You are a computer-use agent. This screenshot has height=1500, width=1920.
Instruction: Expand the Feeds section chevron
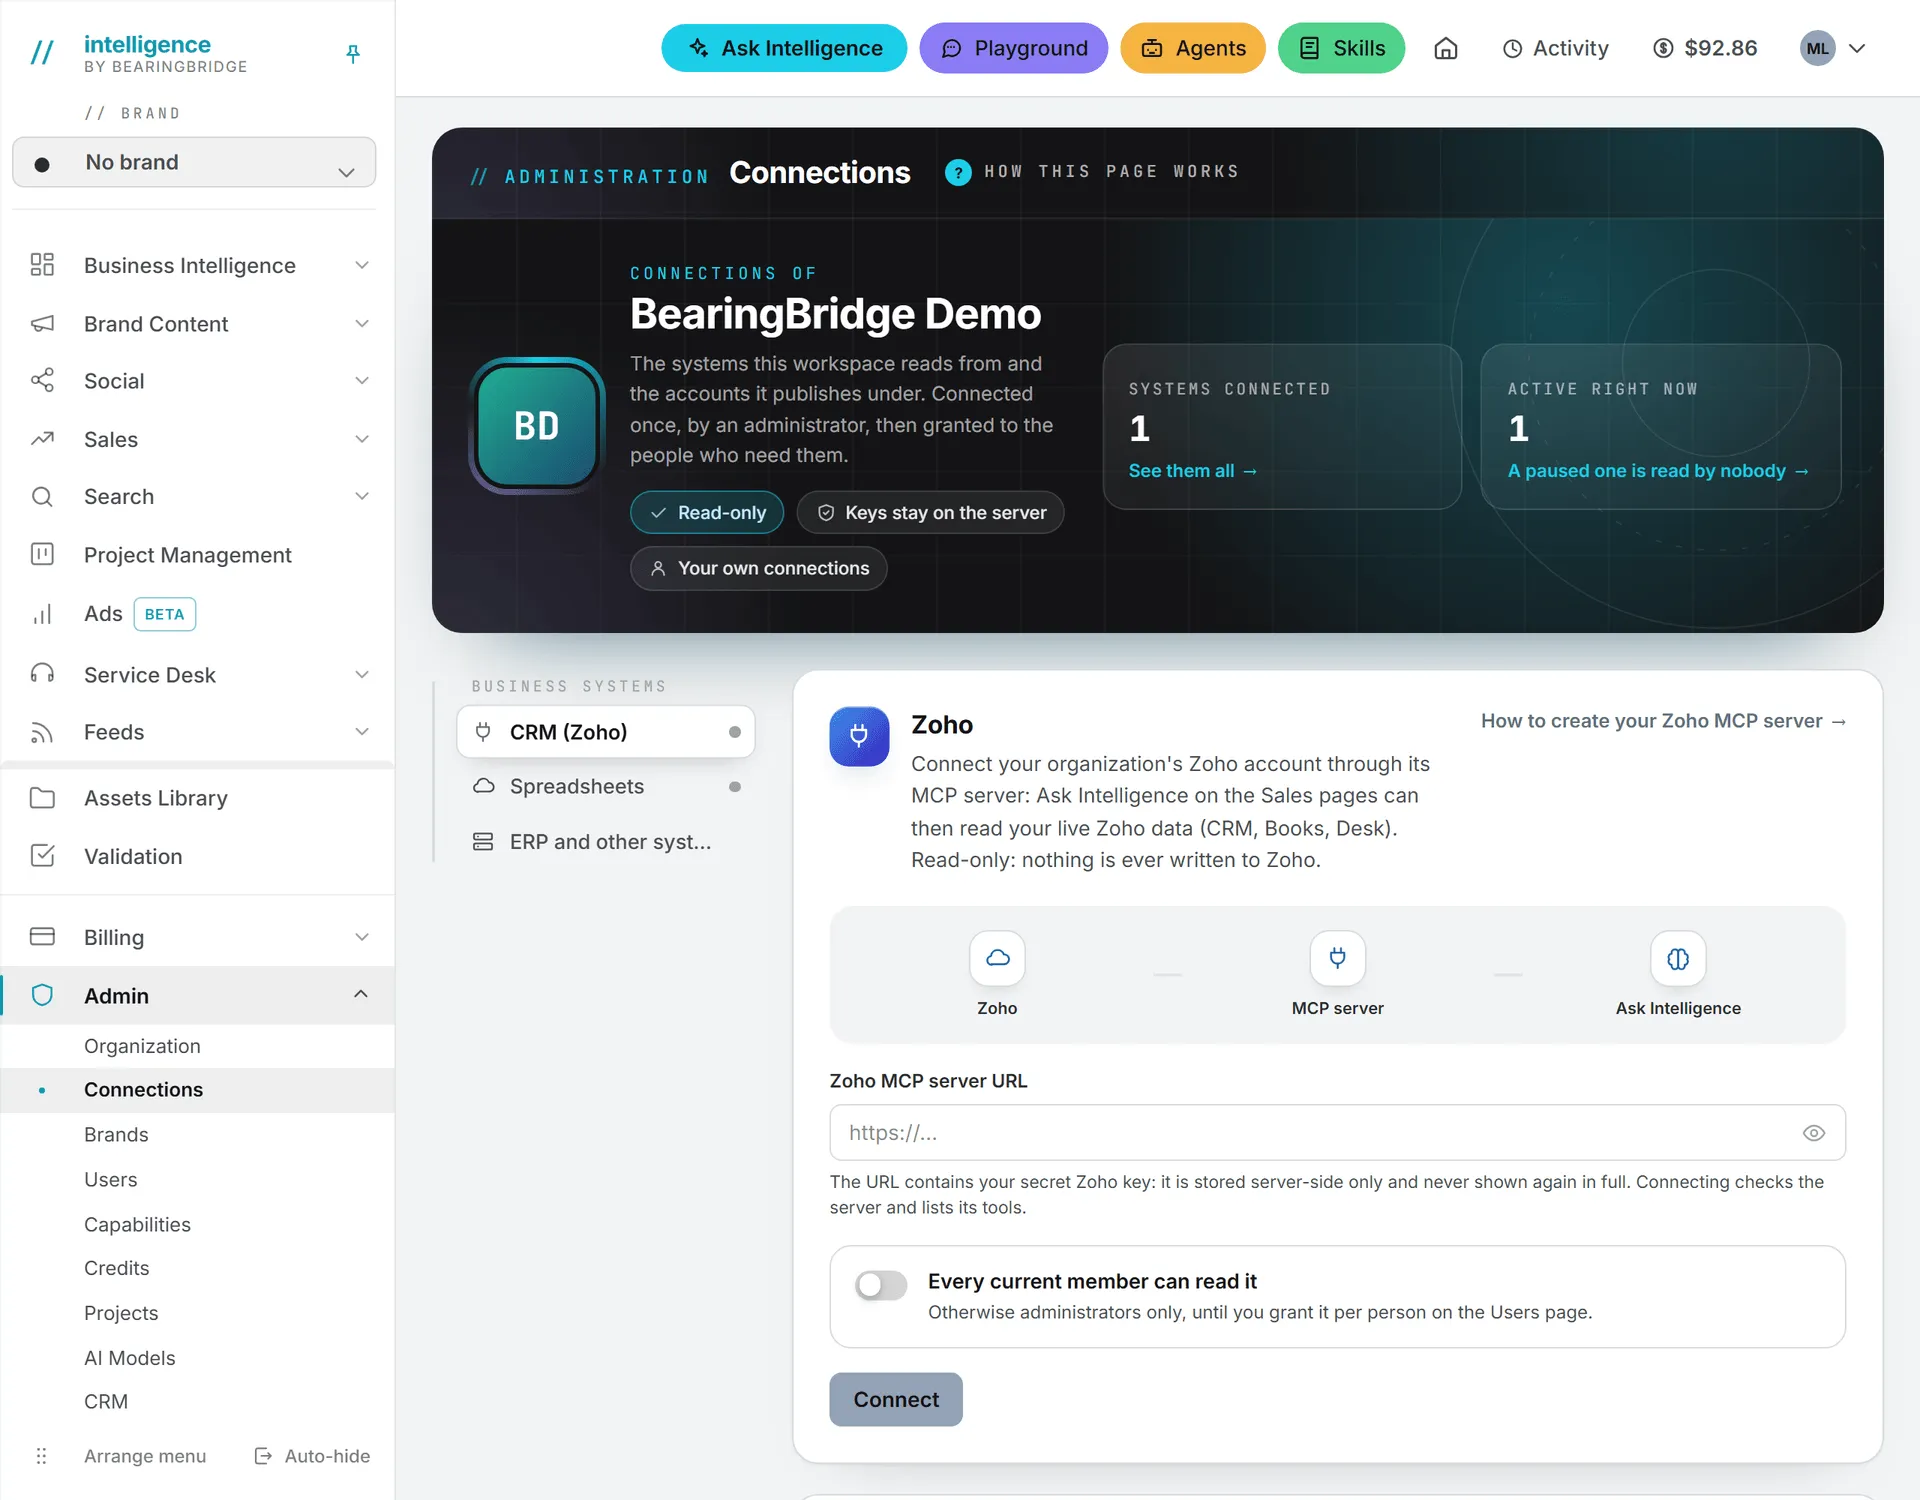pos(362,732)
